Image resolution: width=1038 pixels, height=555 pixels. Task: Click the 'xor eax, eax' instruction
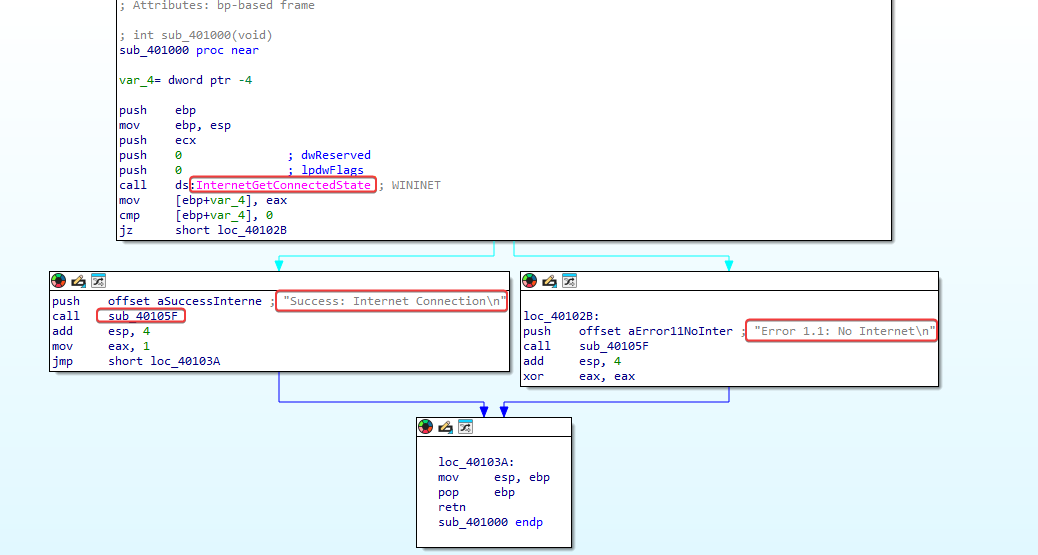click(579, 376)
